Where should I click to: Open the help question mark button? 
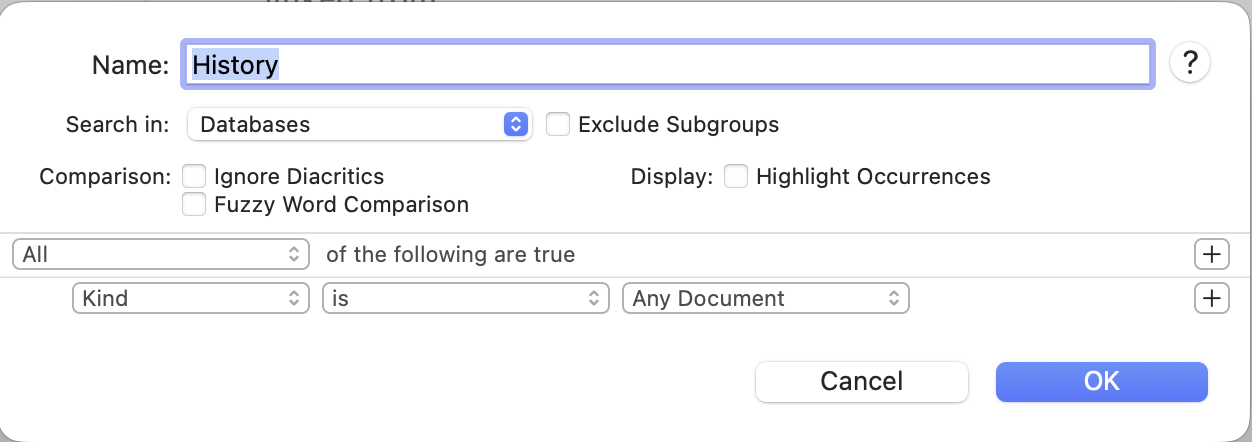[1189, 64]
